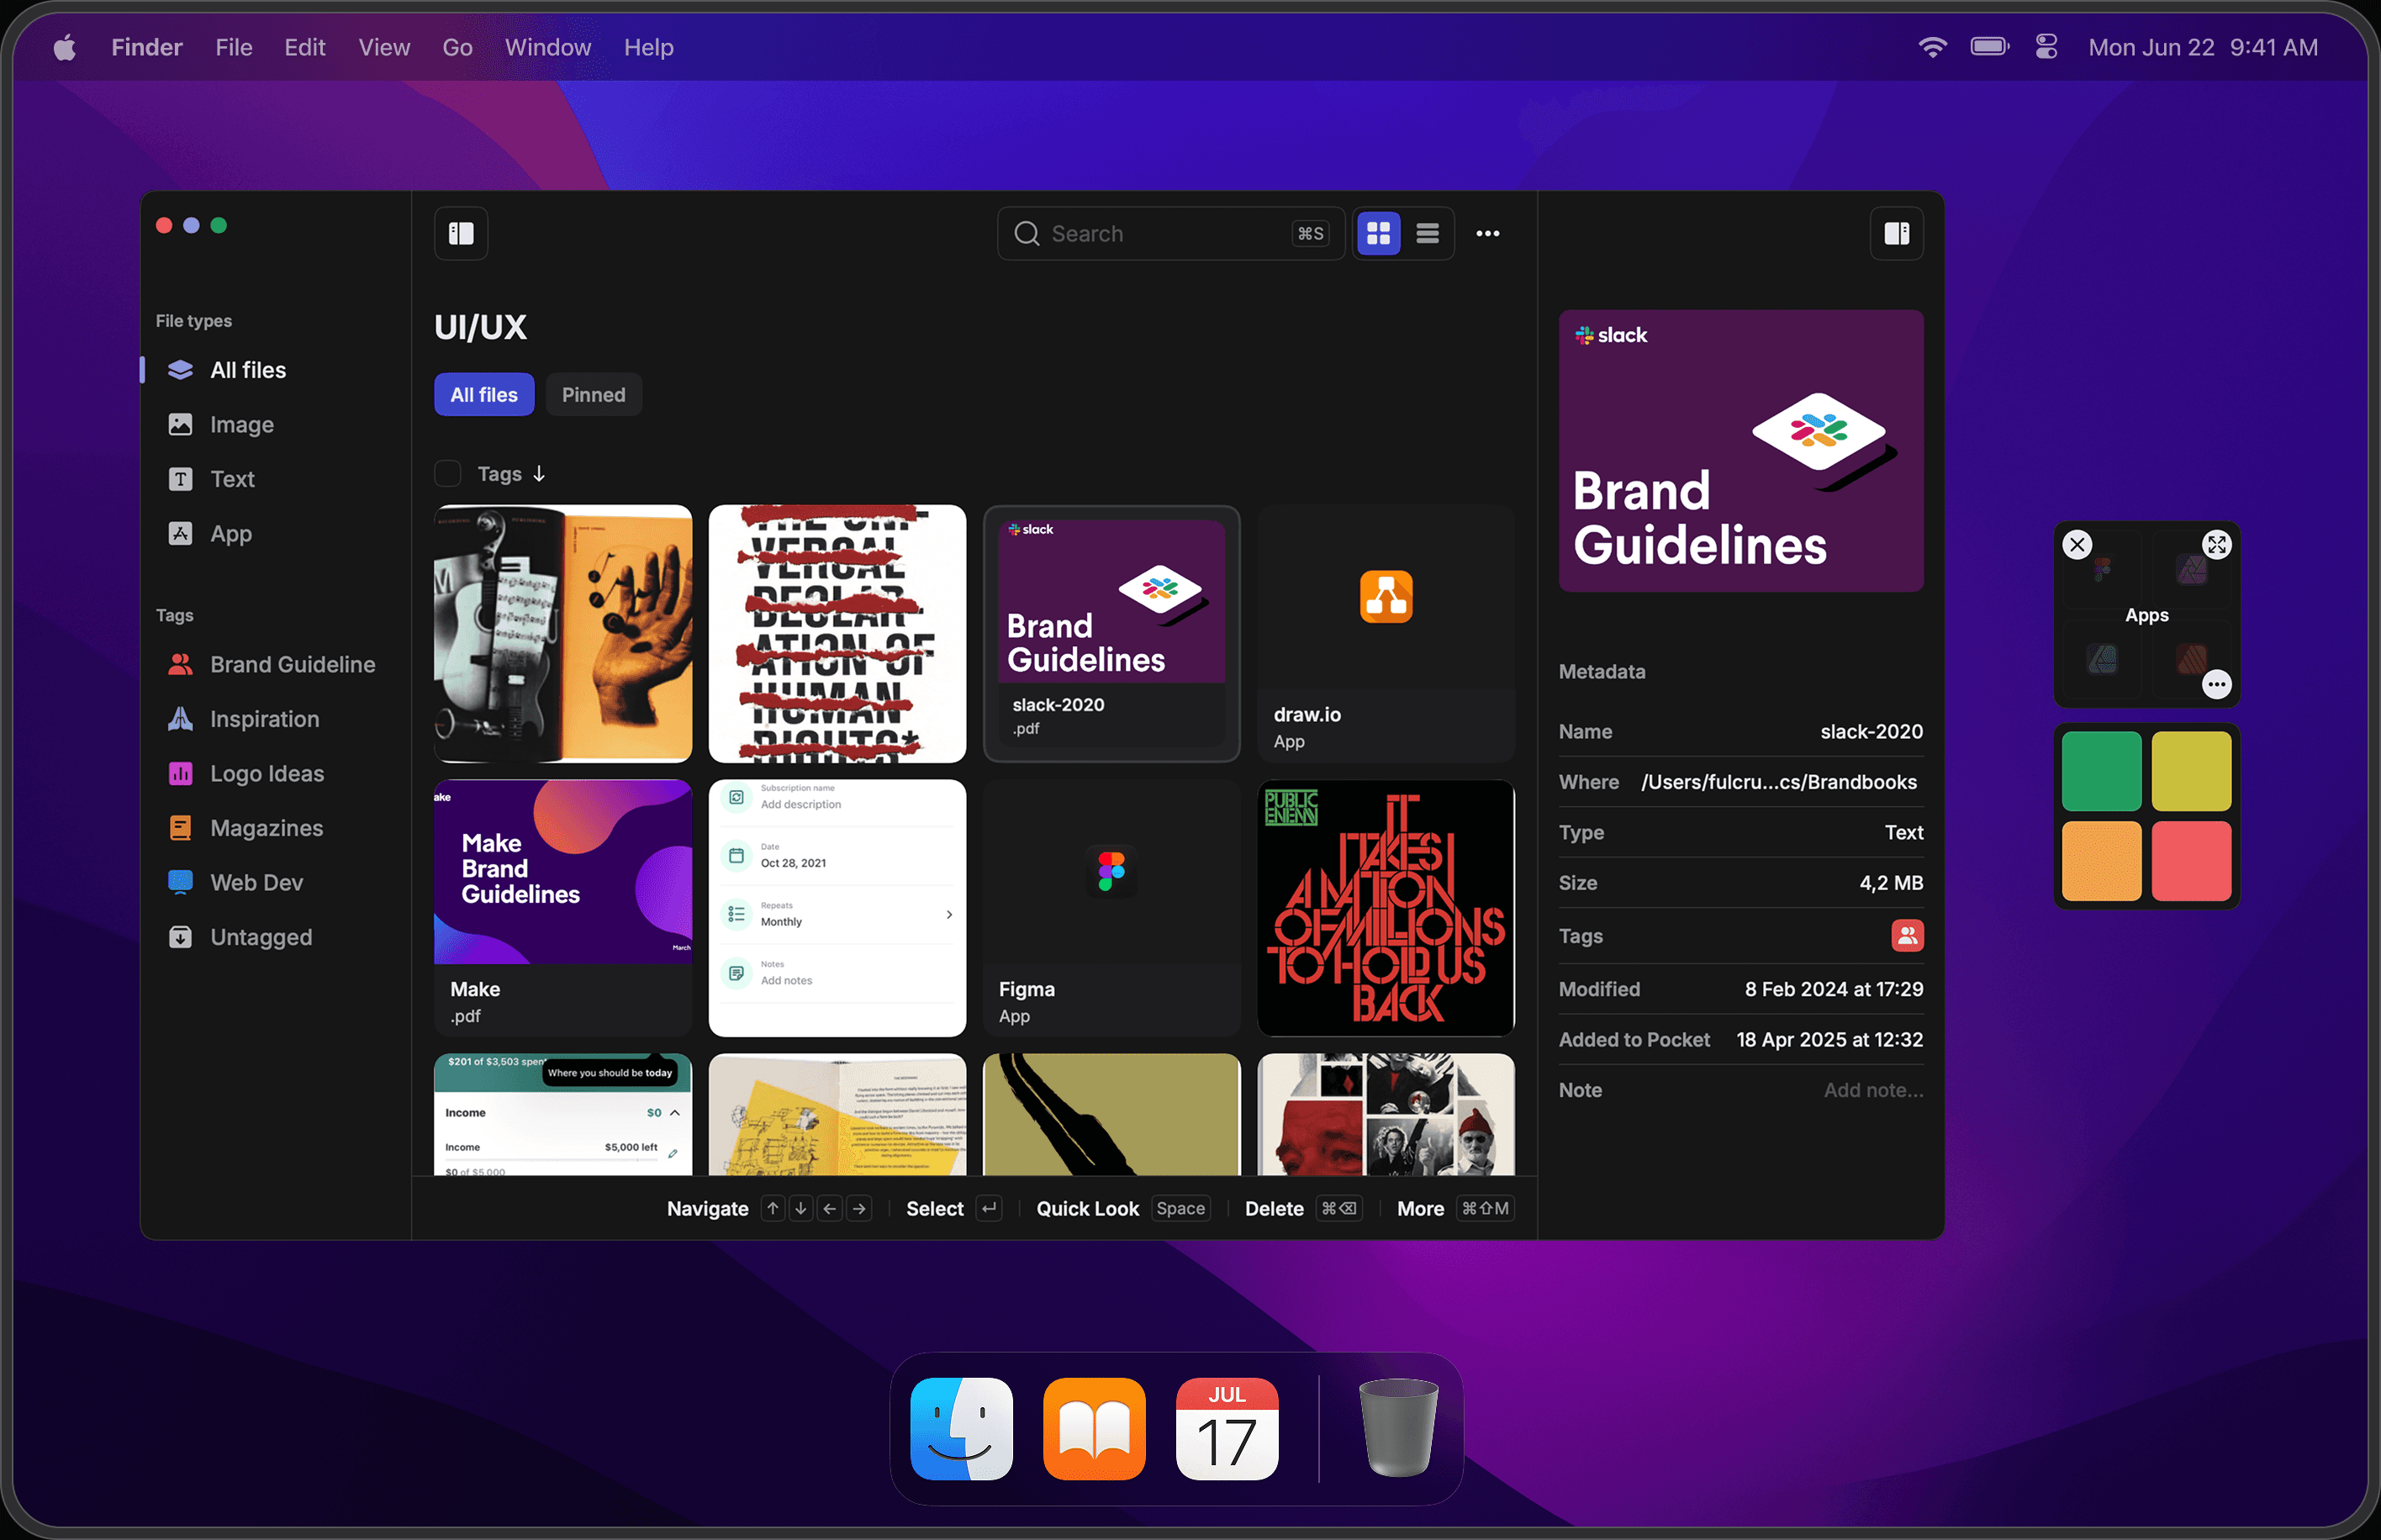Pick the orange color swatch
The width and height of the screenshot is (2381, 1540).
pos(2101,861)
